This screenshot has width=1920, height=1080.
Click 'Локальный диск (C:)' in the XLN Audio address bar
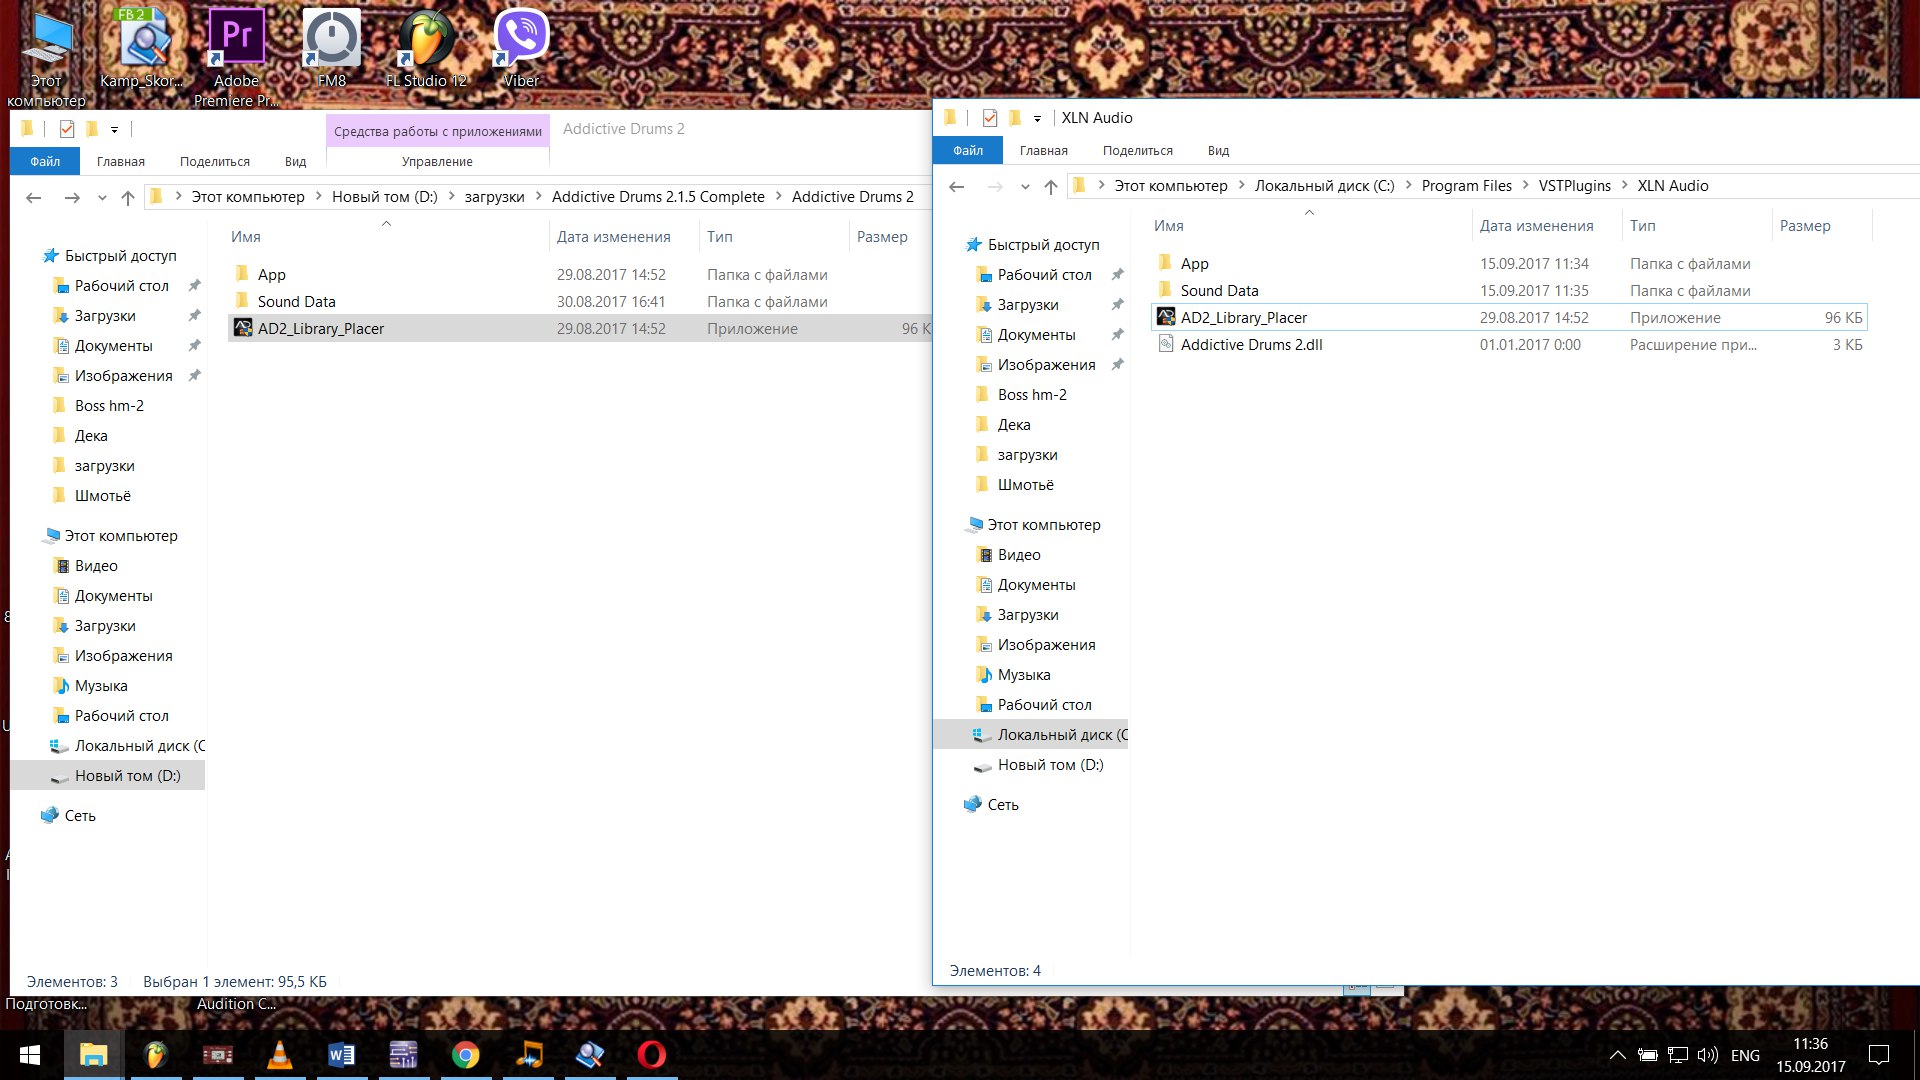pos(1324,186)
